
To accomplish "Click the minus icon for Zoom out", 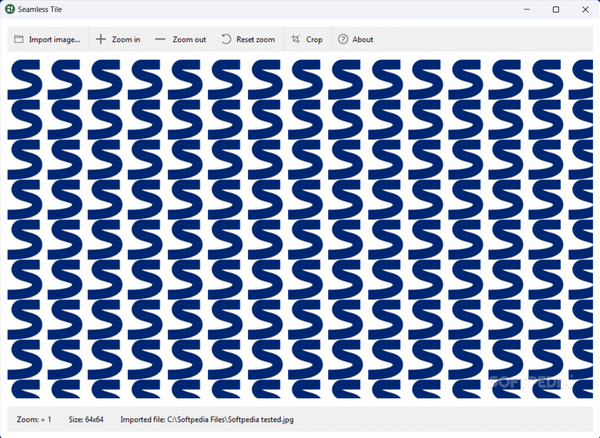I will pyautogui.click(x=160, y=39).
